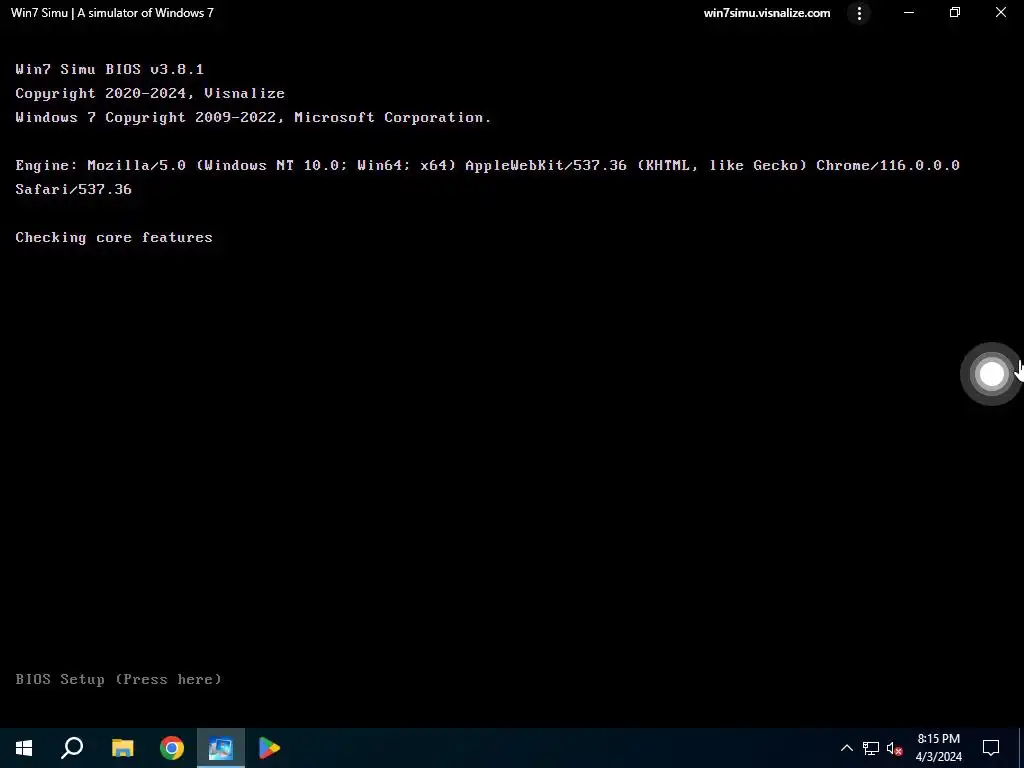This screenshot has width=1024, height=768.
Task: Show hidden system tray icons
Action: point(846,748)
